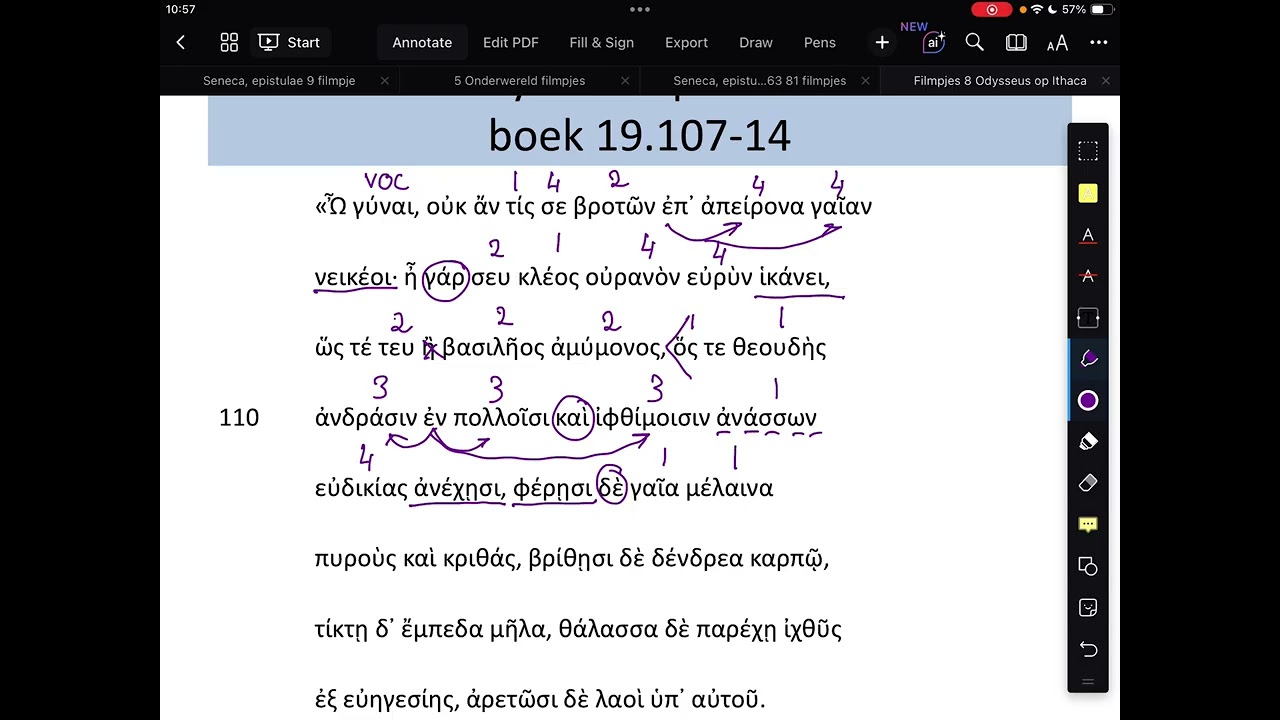Tap the word 'εὐηγεσίης'
Screen dimensions: 1280x720
click(x=398, y=699)
